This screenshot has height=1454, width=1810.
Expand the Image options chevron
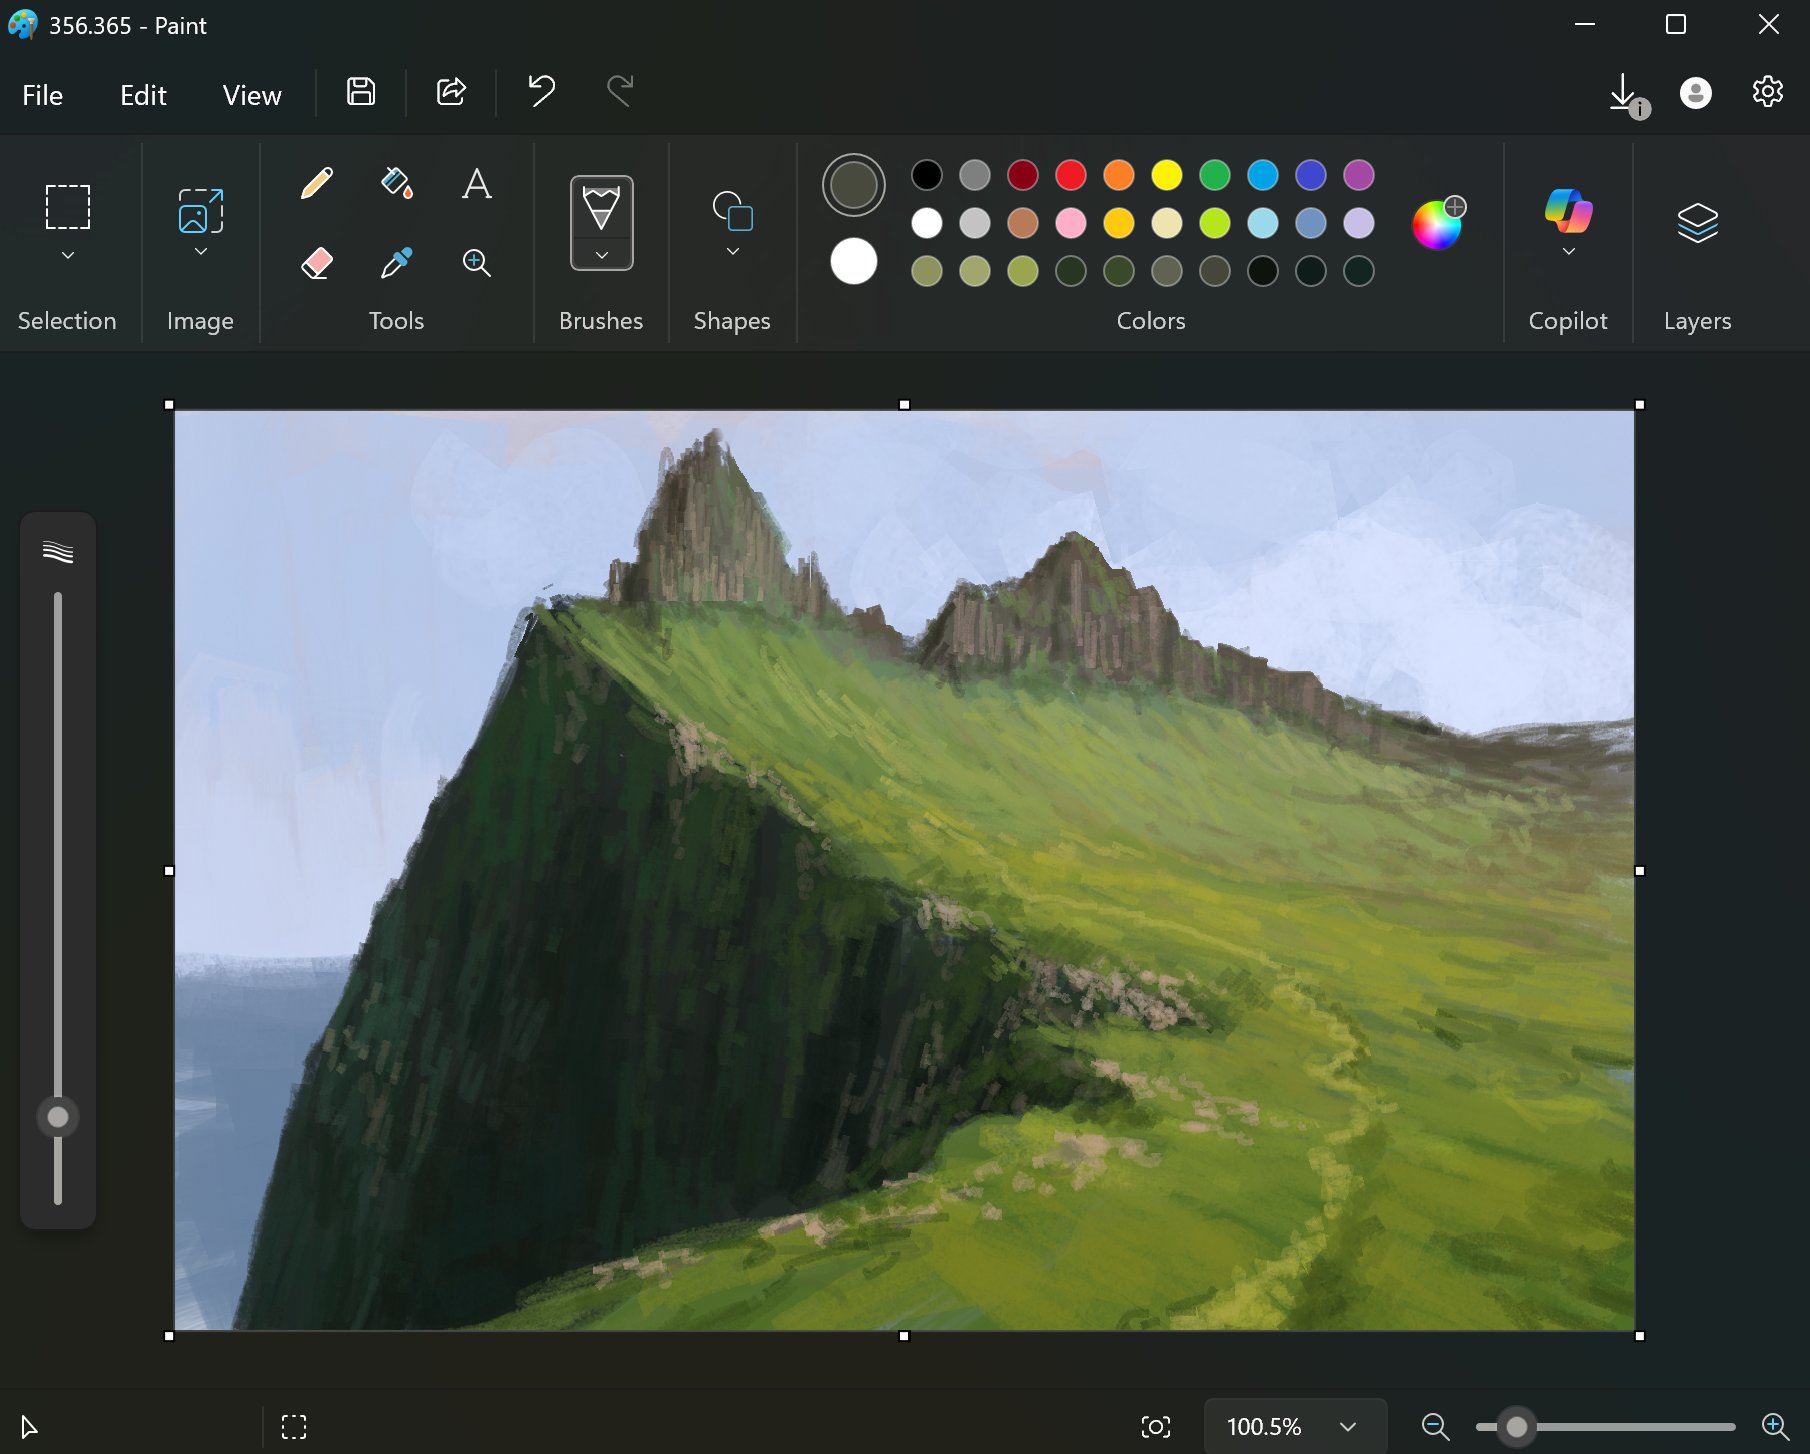(x=201, y=252)
